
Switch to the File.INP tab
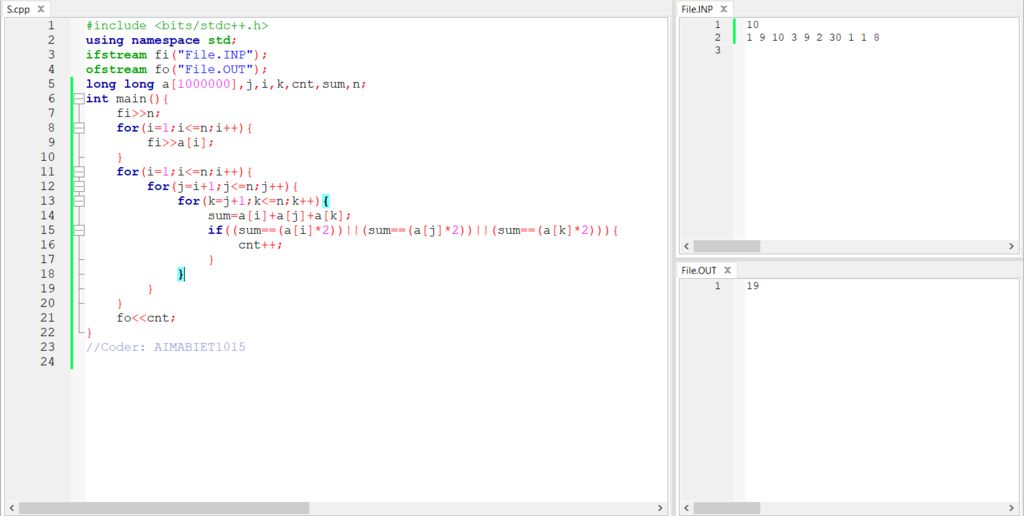[697, 9]
